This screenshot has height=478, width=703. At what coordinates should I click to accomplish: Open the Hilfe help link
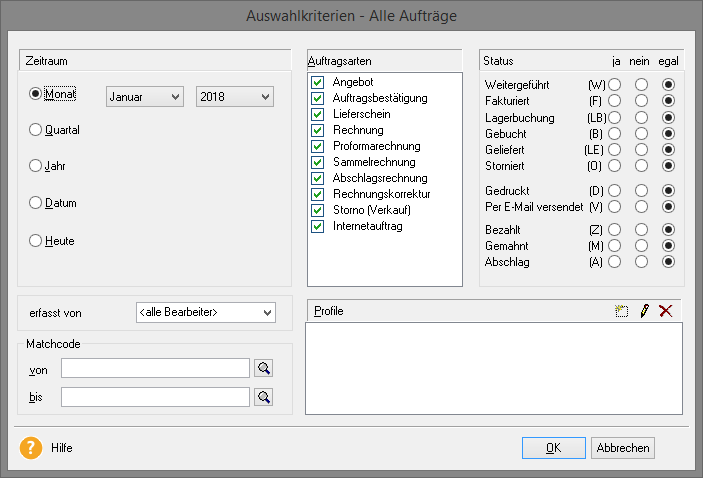point(61,448)
